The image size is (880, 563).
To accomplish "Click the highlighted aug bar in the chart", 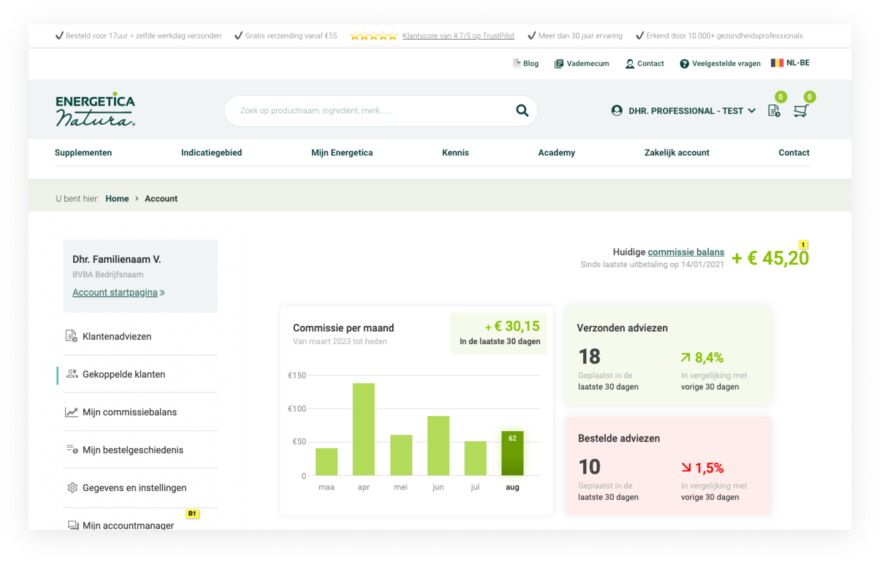I will click(512, 453).
